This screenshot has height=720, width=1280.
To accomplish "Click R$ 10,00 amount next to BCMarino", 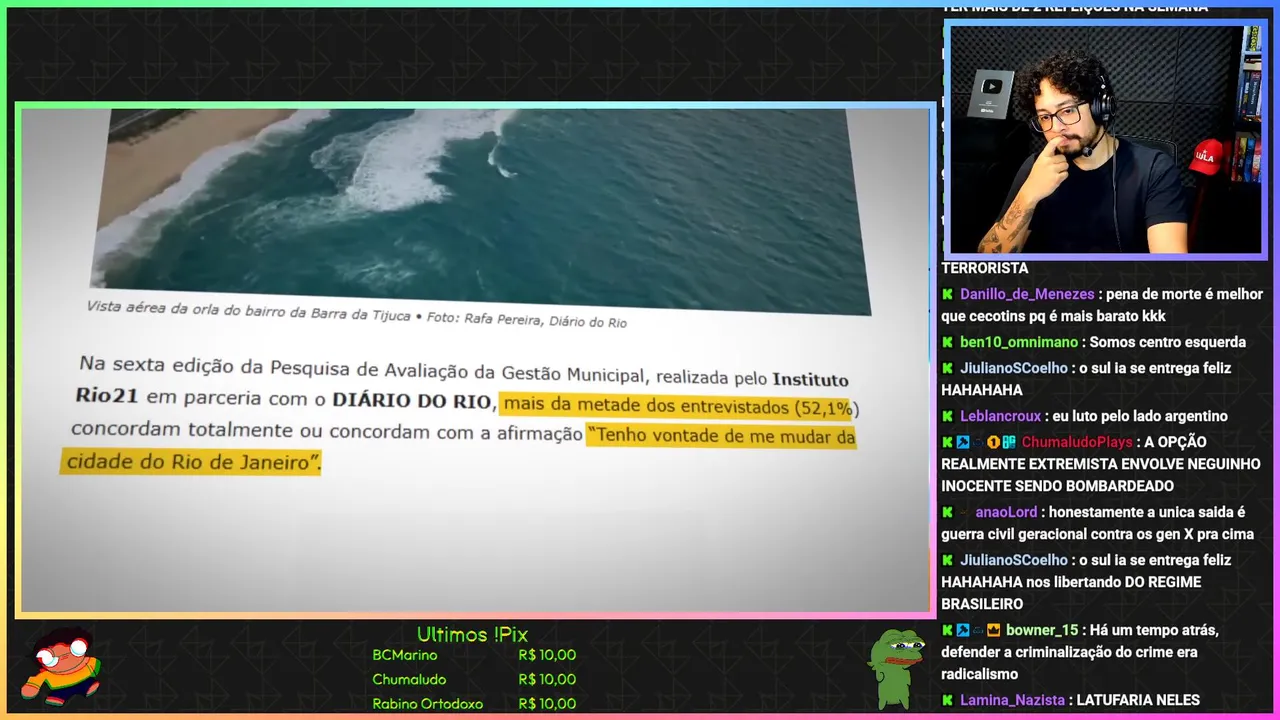I will click(547, 655).
